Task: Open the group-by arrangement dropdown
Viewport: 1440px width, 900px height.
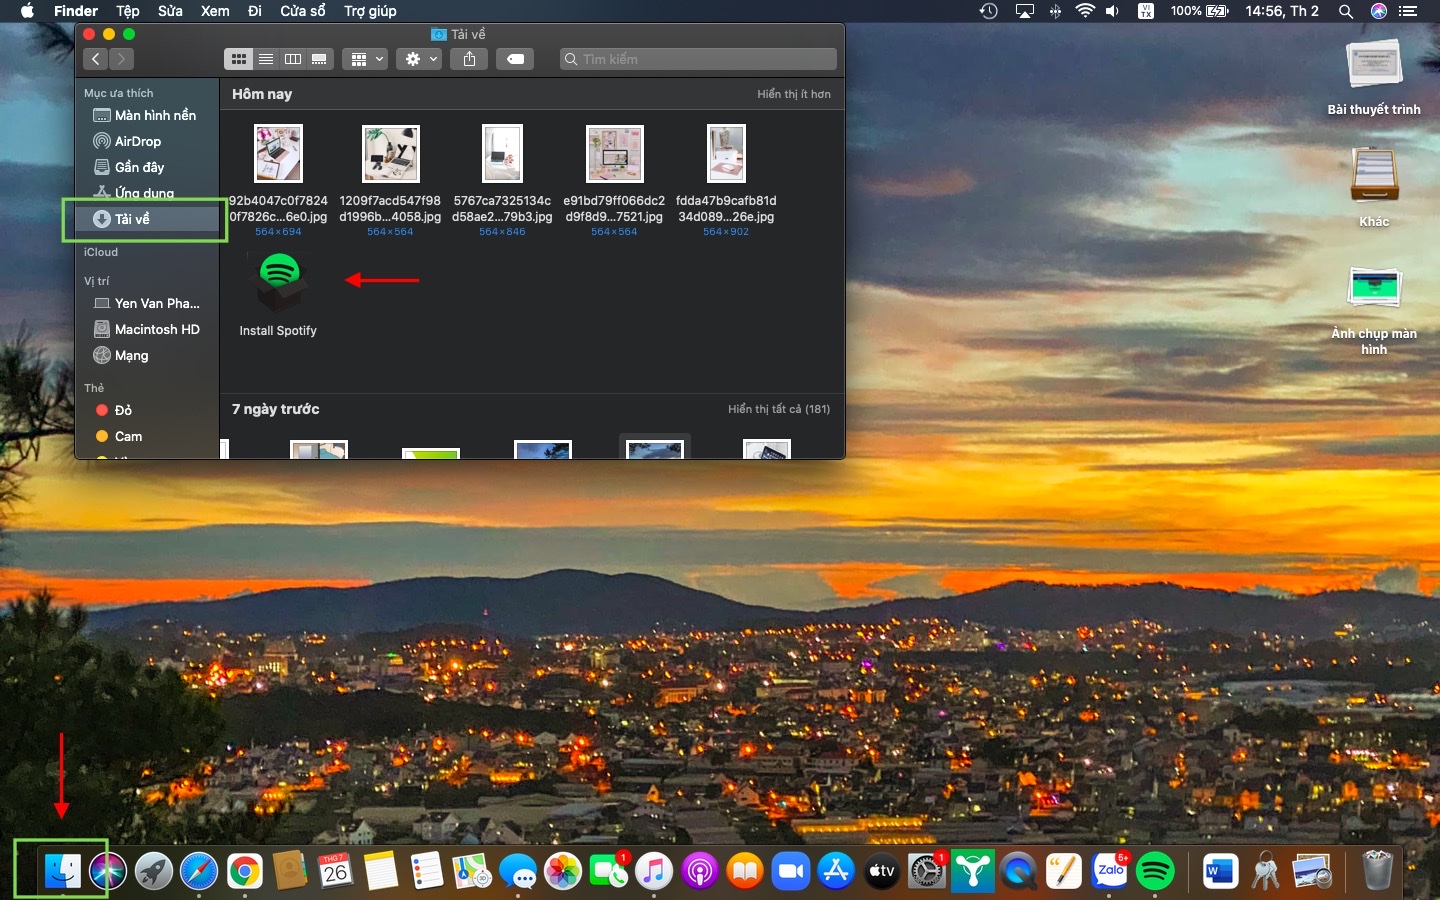Action: click(x=365, y=59)
